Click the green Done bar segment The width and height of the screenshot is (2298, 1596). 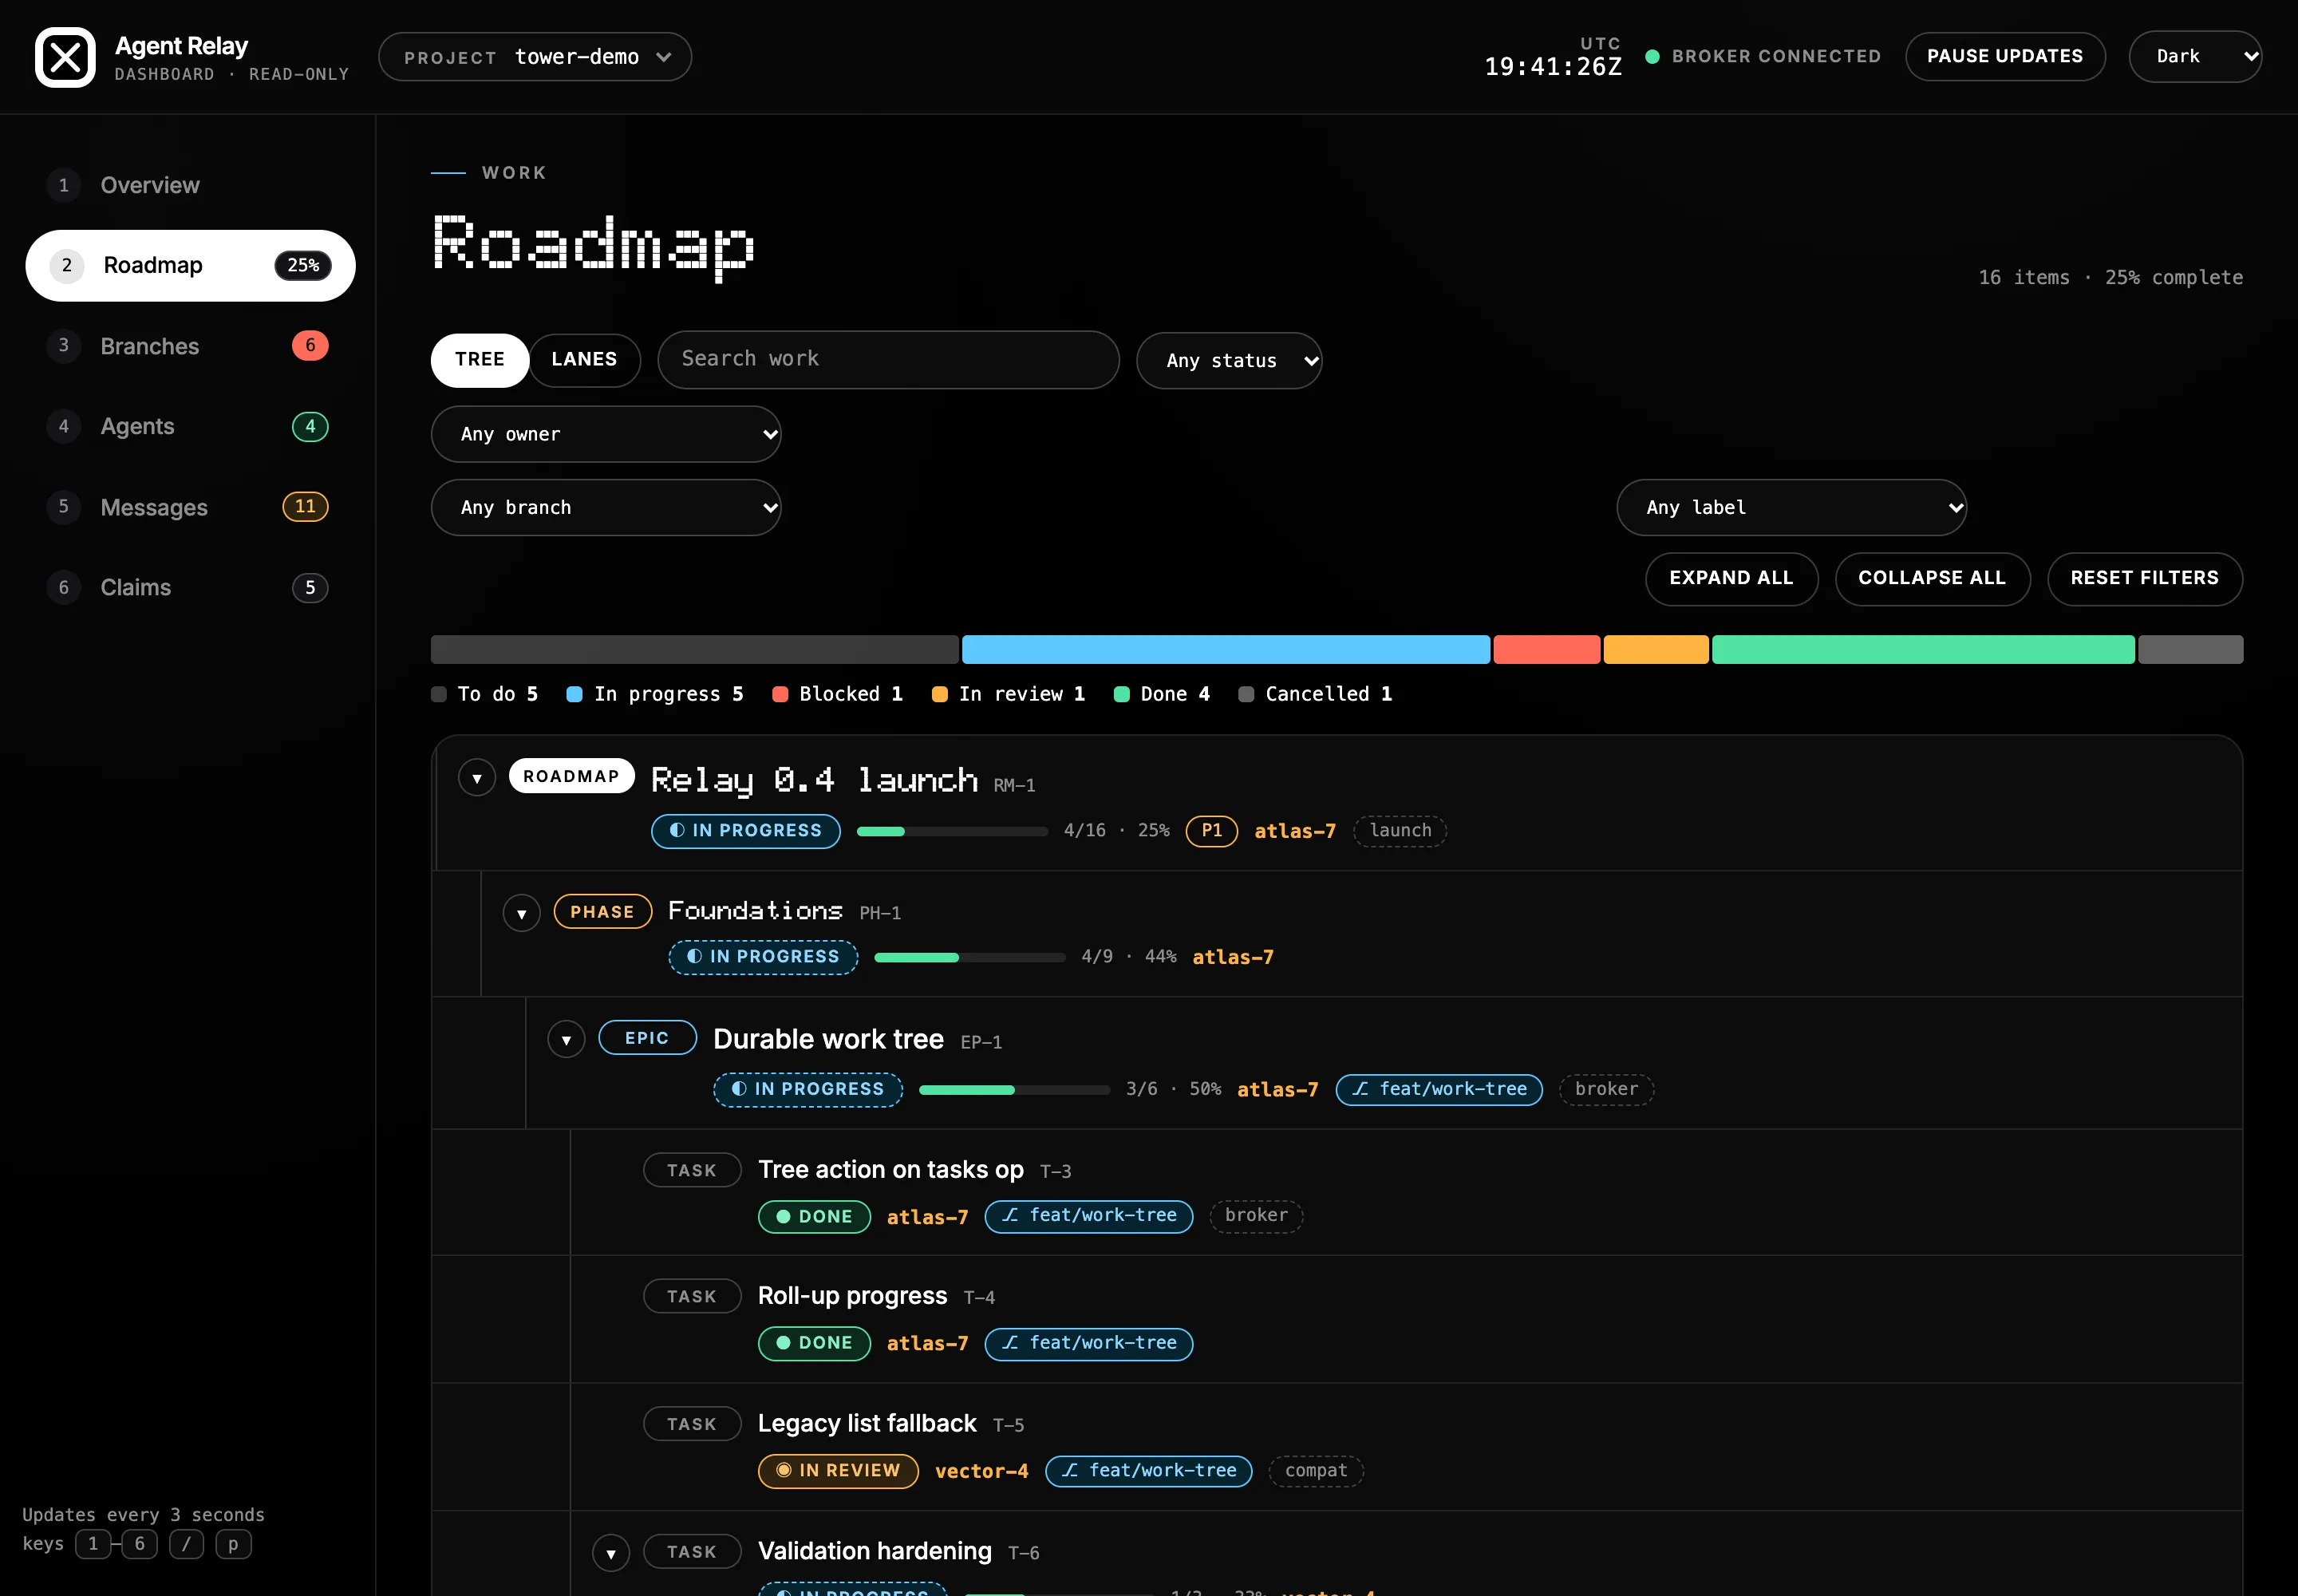1923,649
